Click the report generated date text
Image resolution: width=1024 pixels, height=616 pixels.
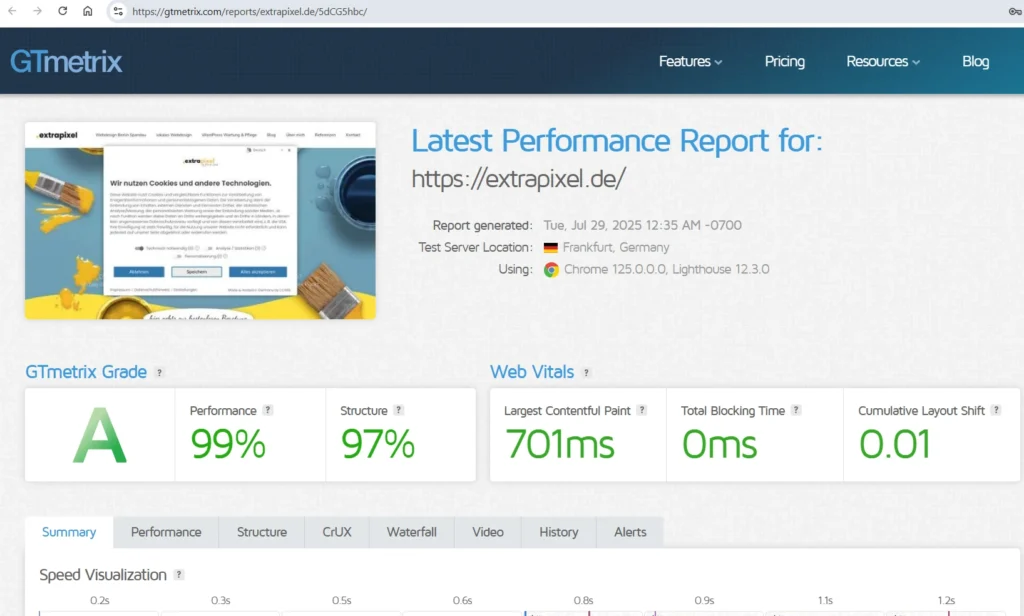643,225
